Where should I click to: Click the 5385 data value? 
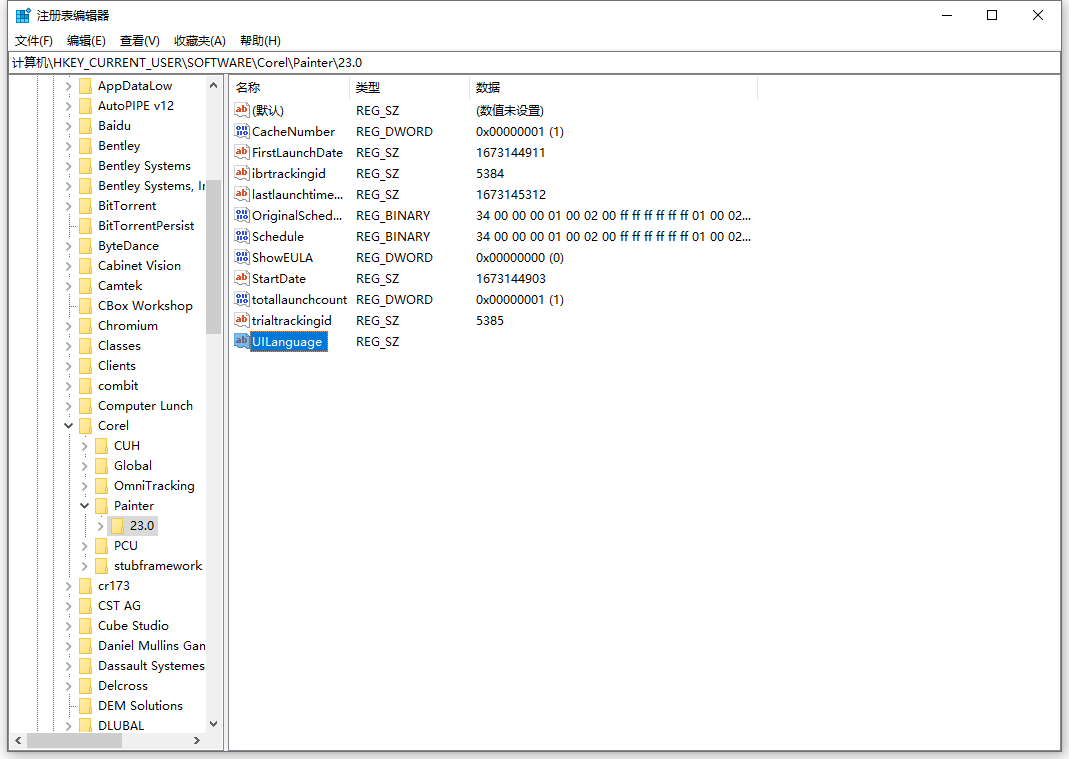(x=490, y=321)
